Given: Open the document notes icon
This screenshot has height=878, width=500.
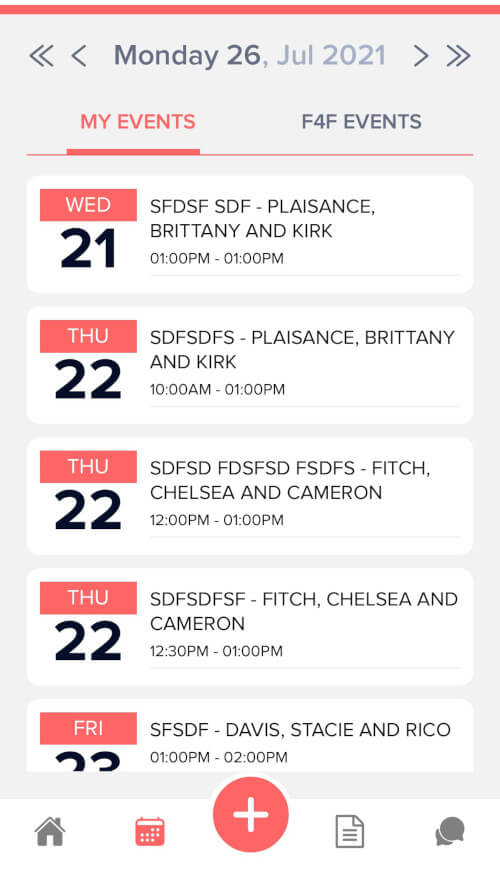Looking at the screenshot, I should (350, 832).
